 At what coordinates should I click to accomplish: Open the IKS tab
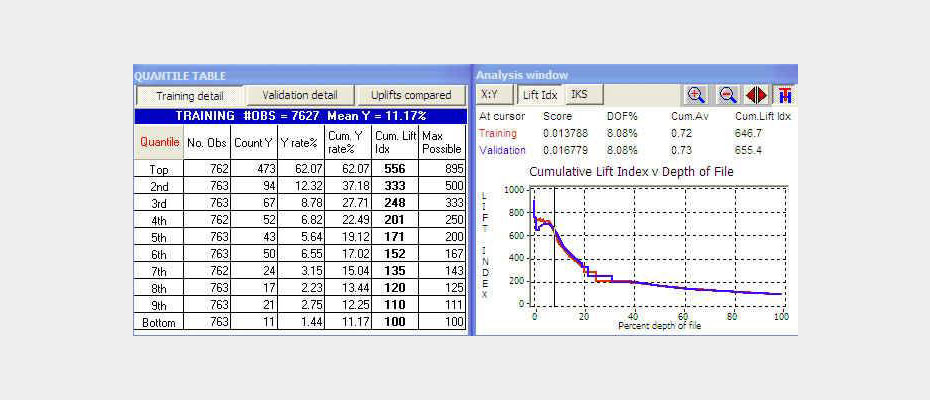click(584, 94)
